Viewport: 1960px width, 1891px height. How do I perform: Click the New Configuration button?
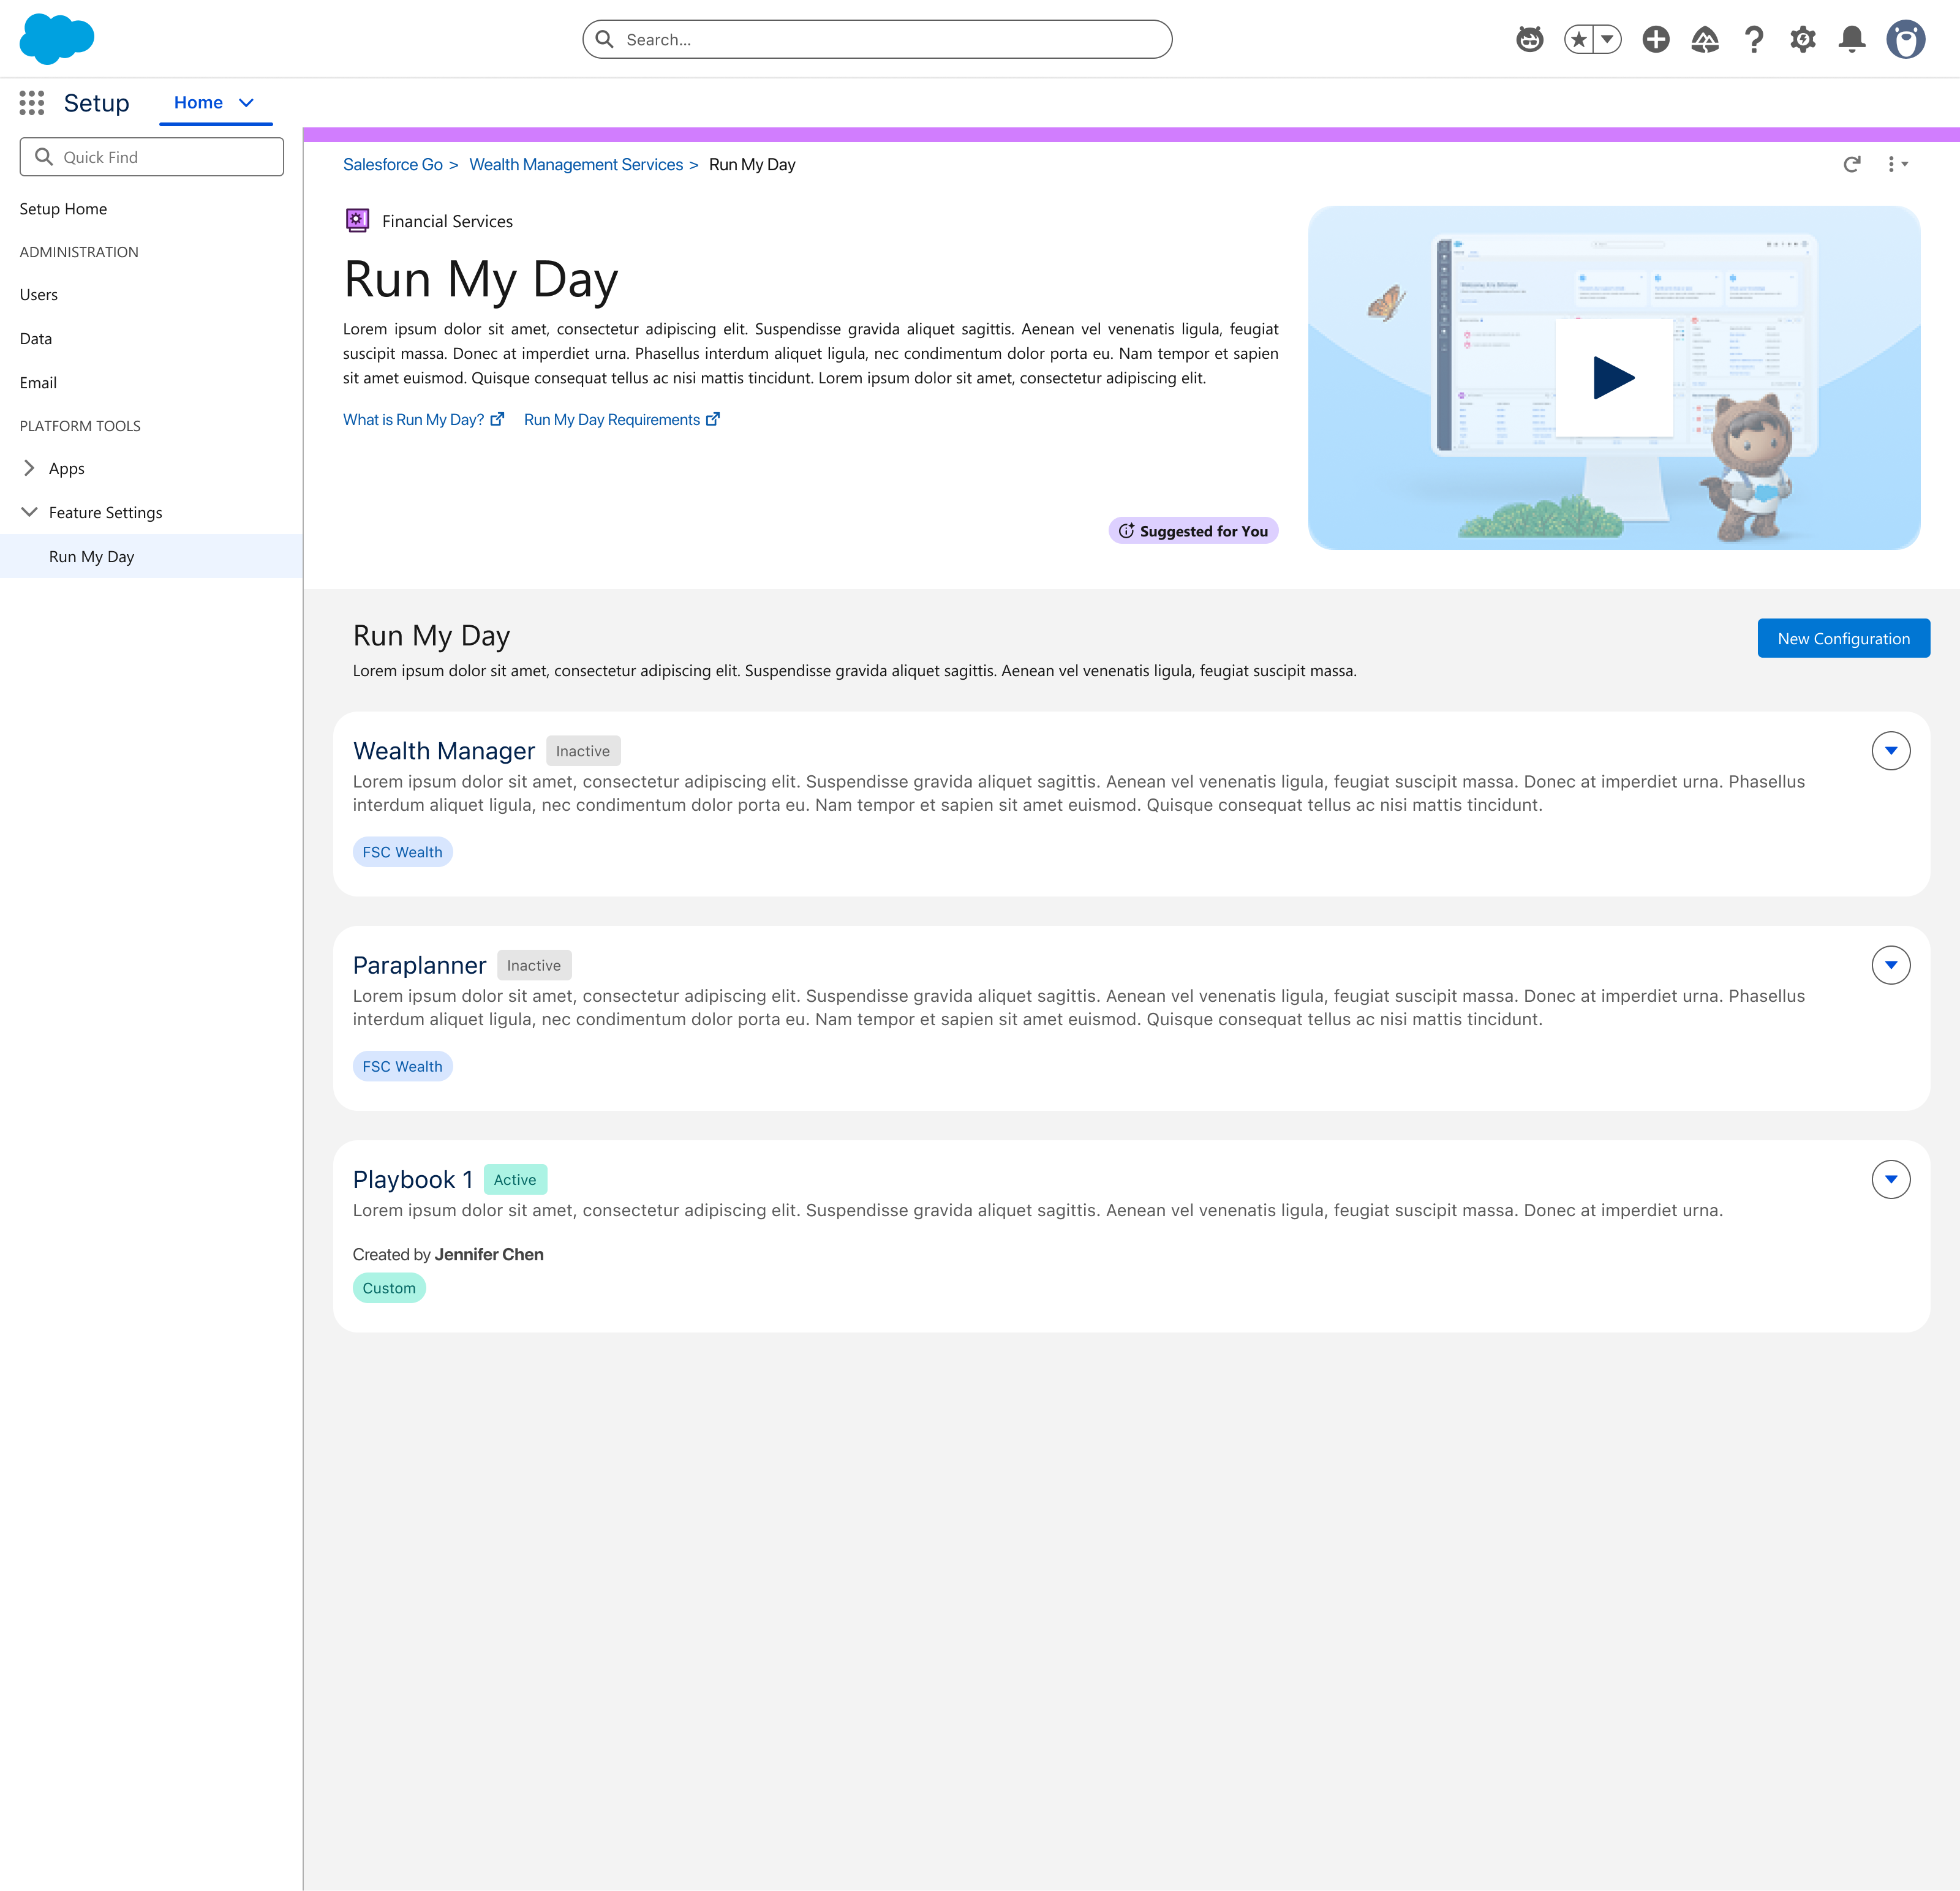[1843, 638]
